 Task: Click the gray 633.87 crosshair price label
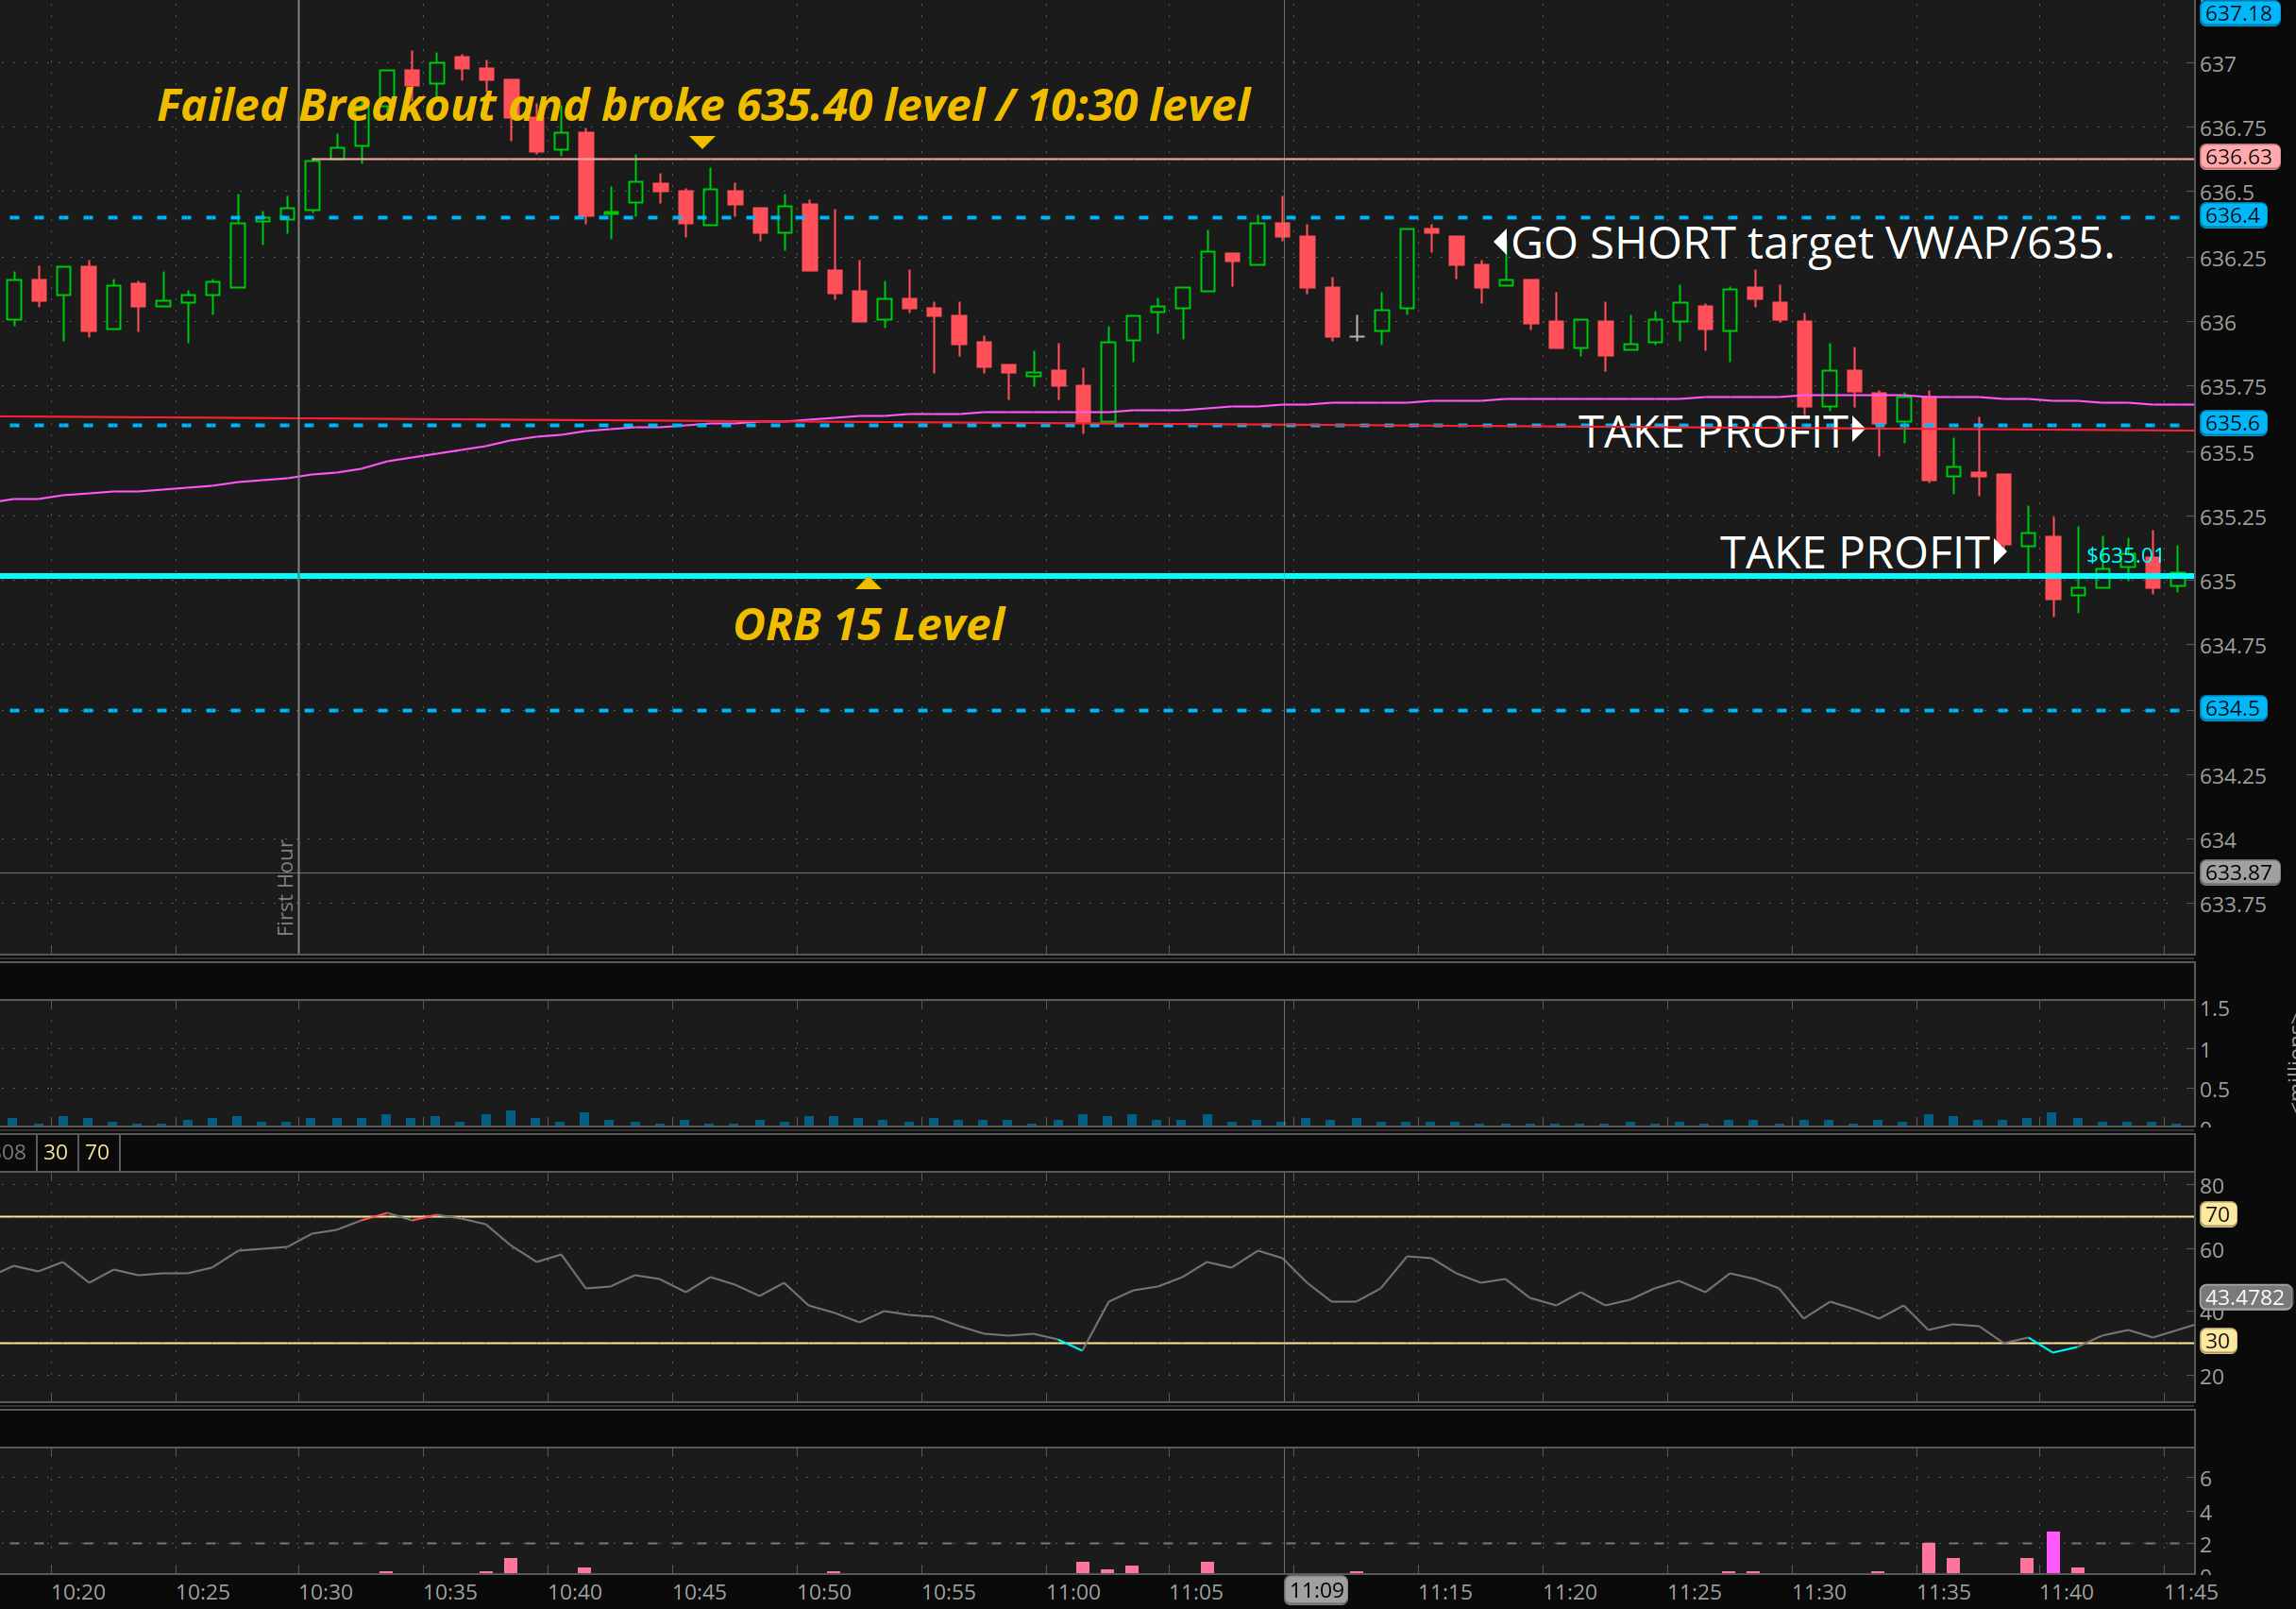point(2238,872)
